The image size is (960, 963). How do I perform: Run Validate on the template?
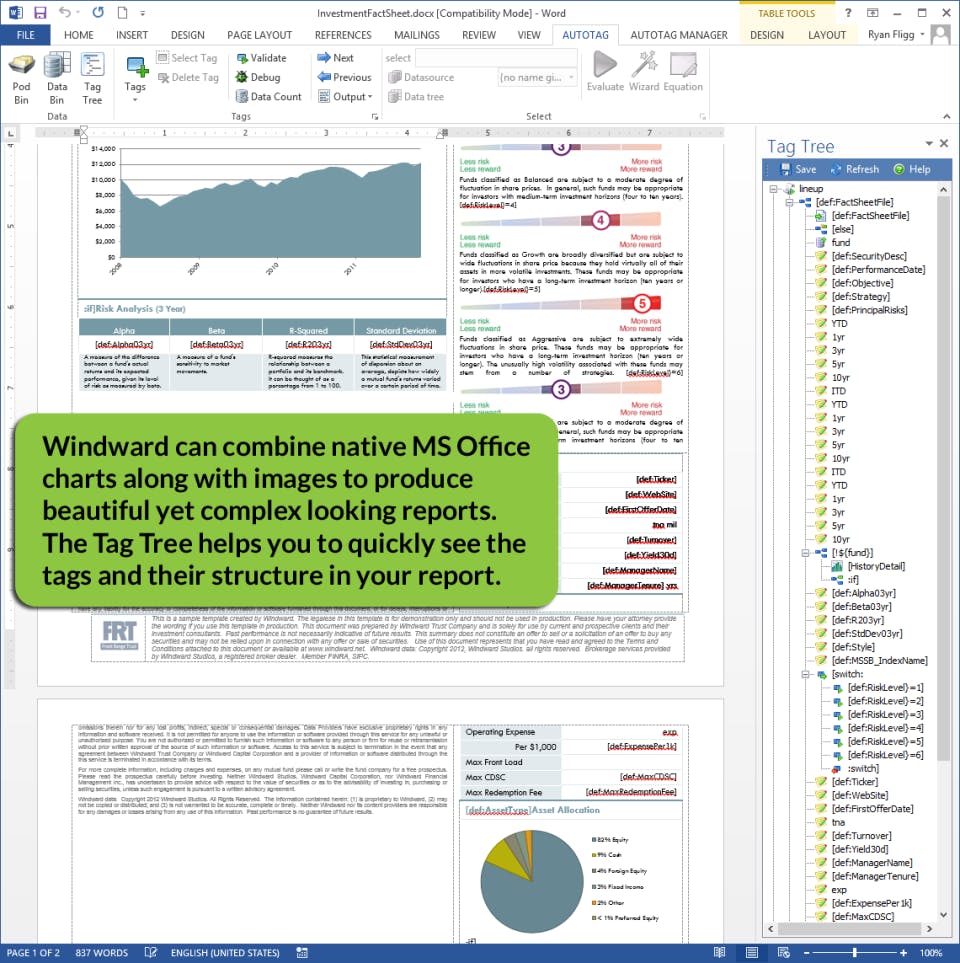pos(261,58)
